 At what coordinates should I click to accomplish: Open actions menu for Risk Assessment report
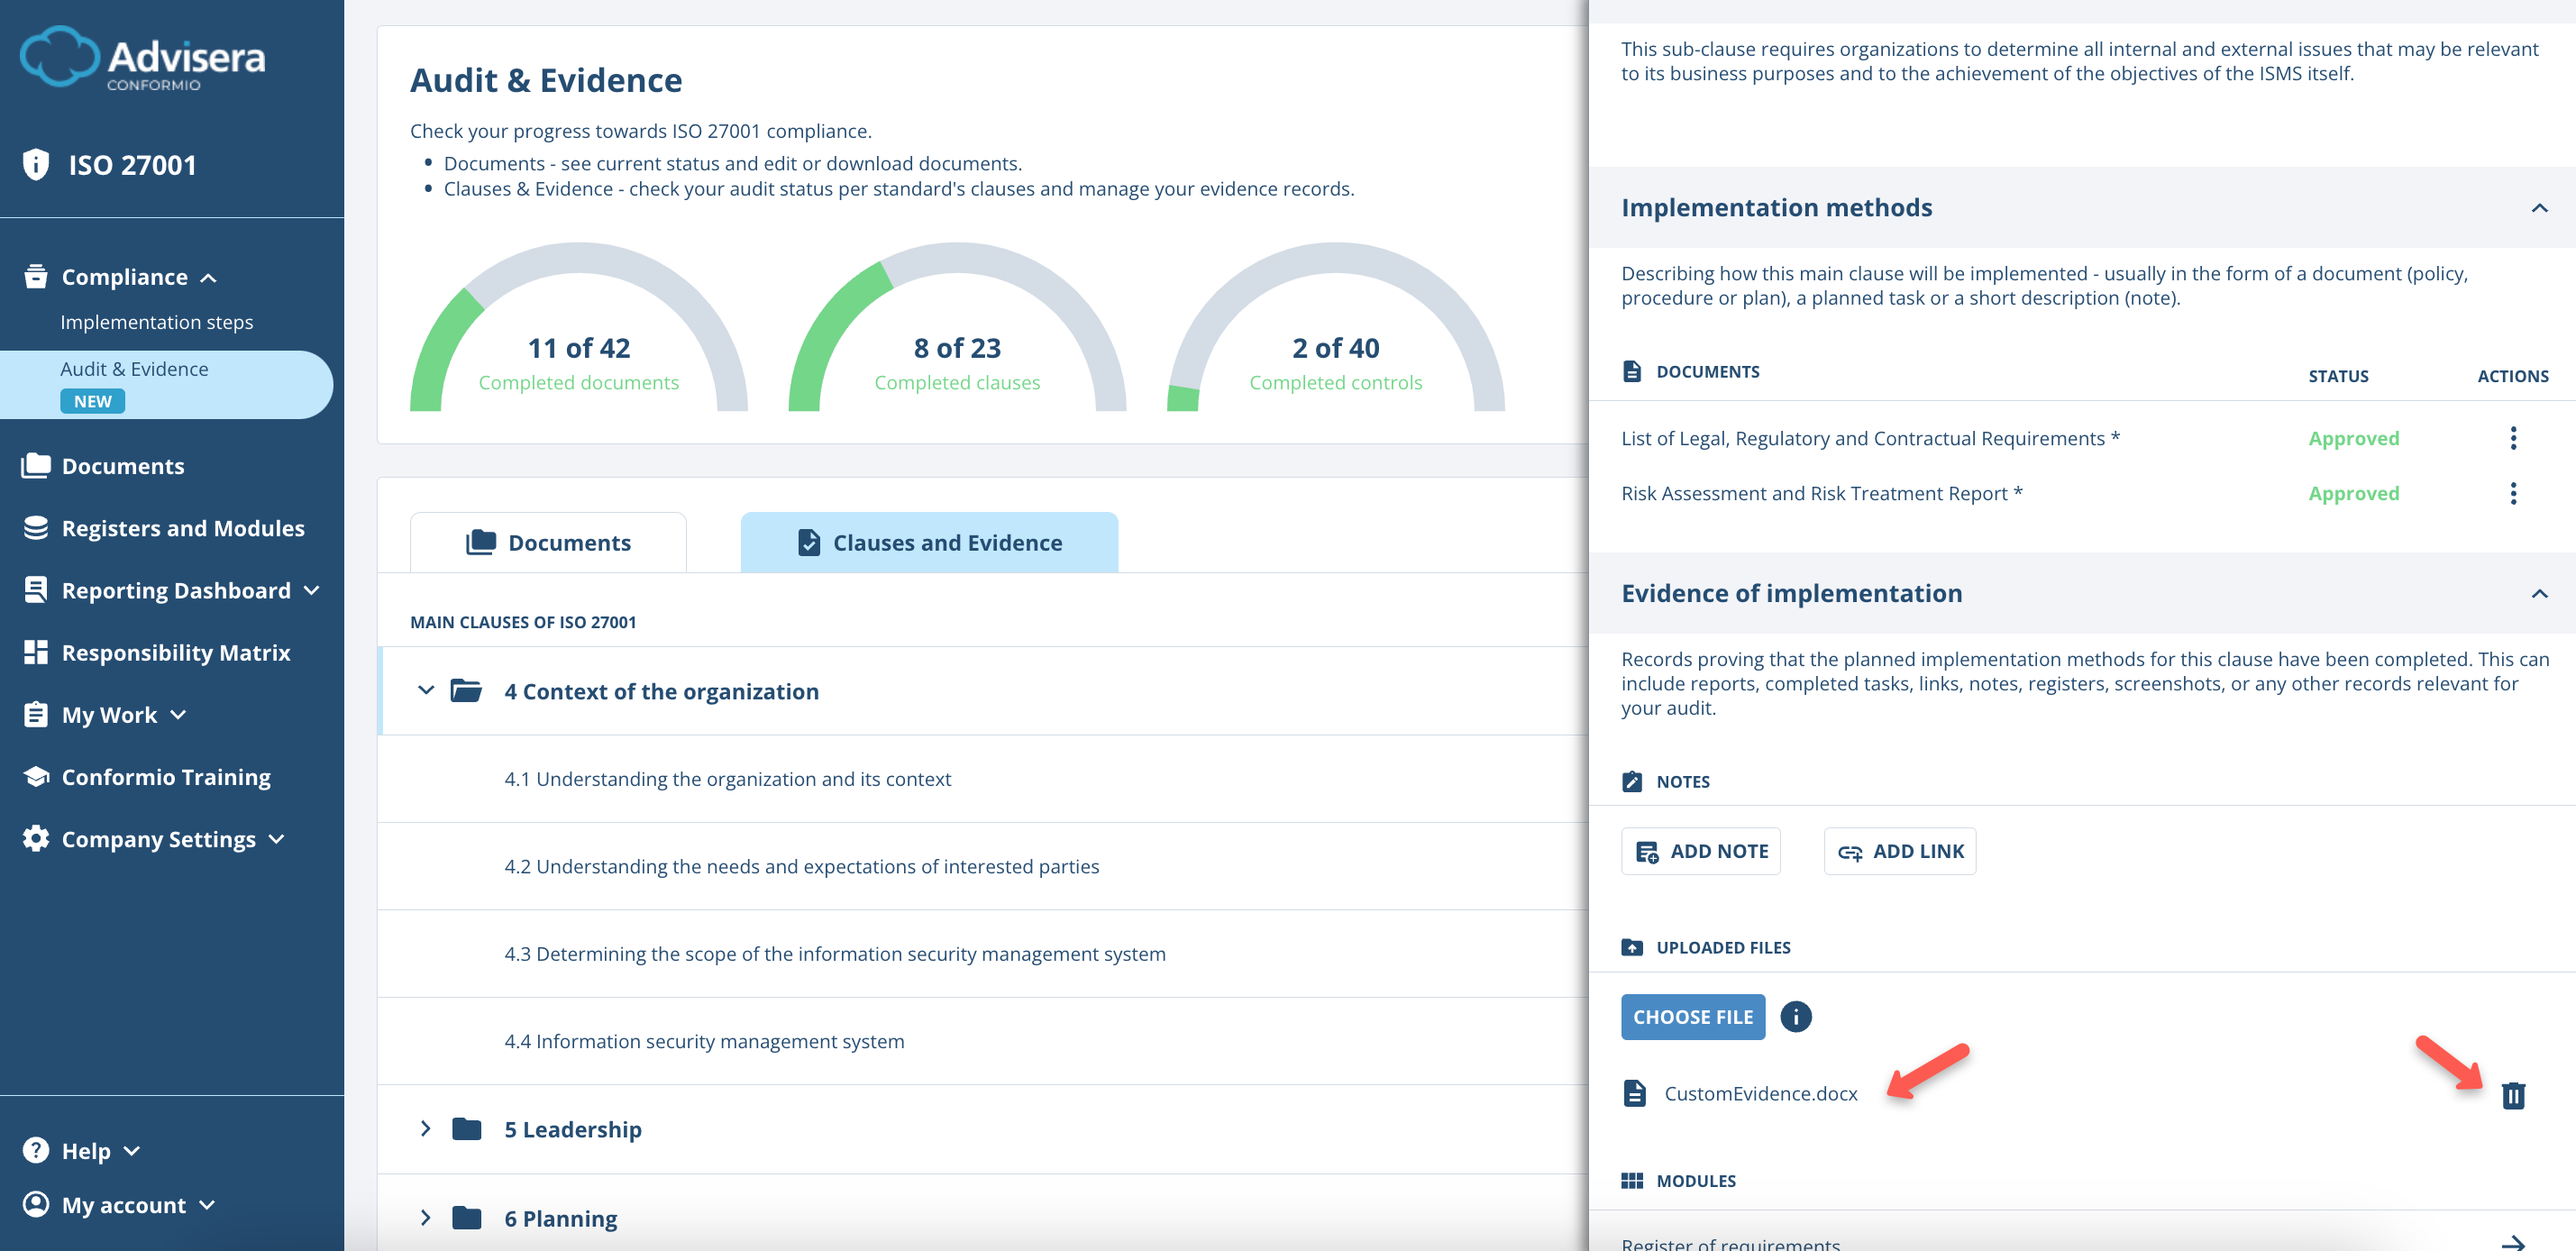point(2513,493)
